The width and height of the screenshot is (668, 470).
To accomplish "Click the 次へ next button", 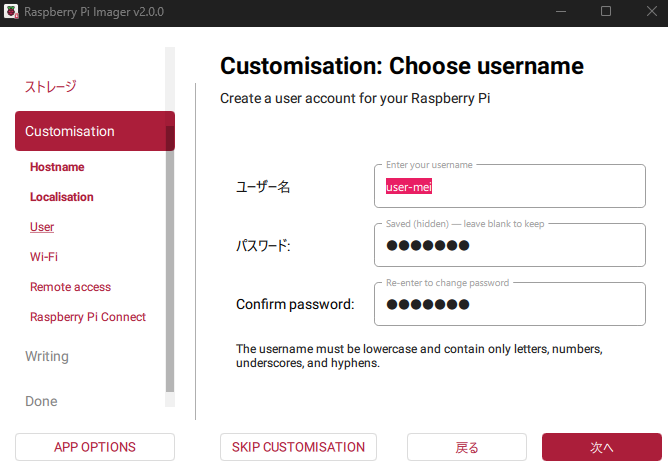I will click(x=601, y=447).
